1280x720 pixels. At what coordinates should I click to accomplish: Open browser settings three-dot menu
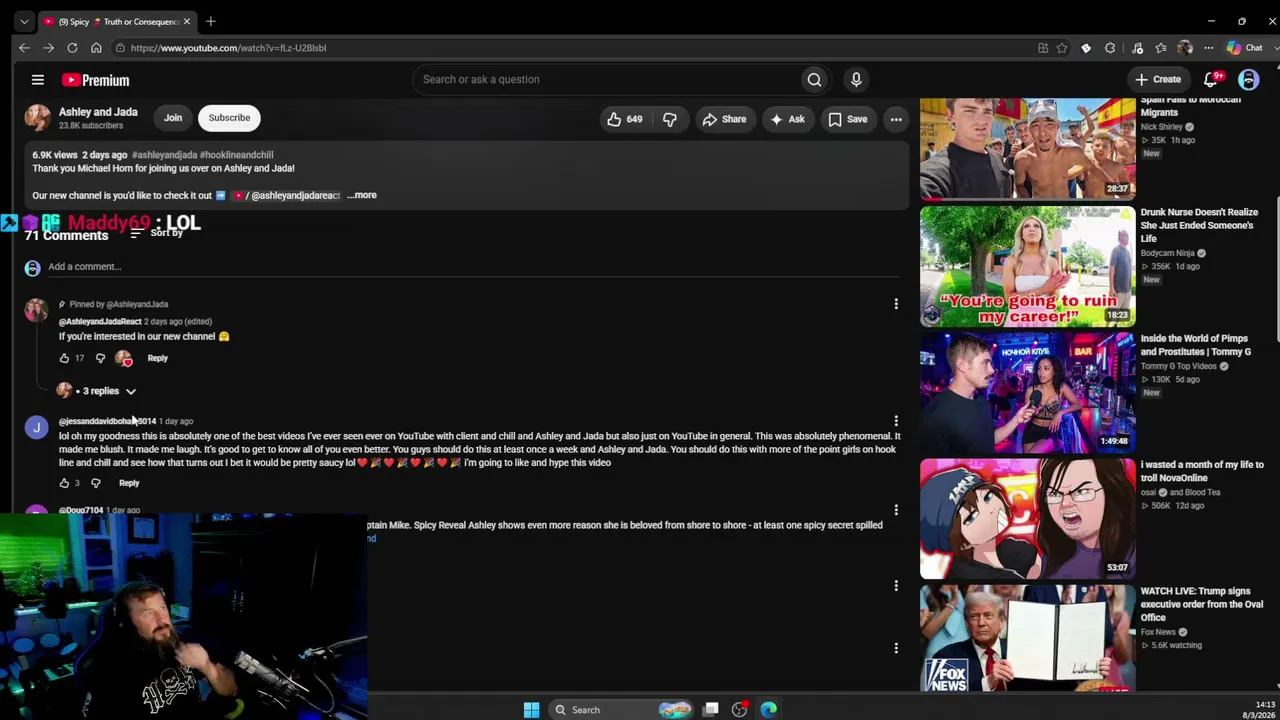coord(1208,48)
